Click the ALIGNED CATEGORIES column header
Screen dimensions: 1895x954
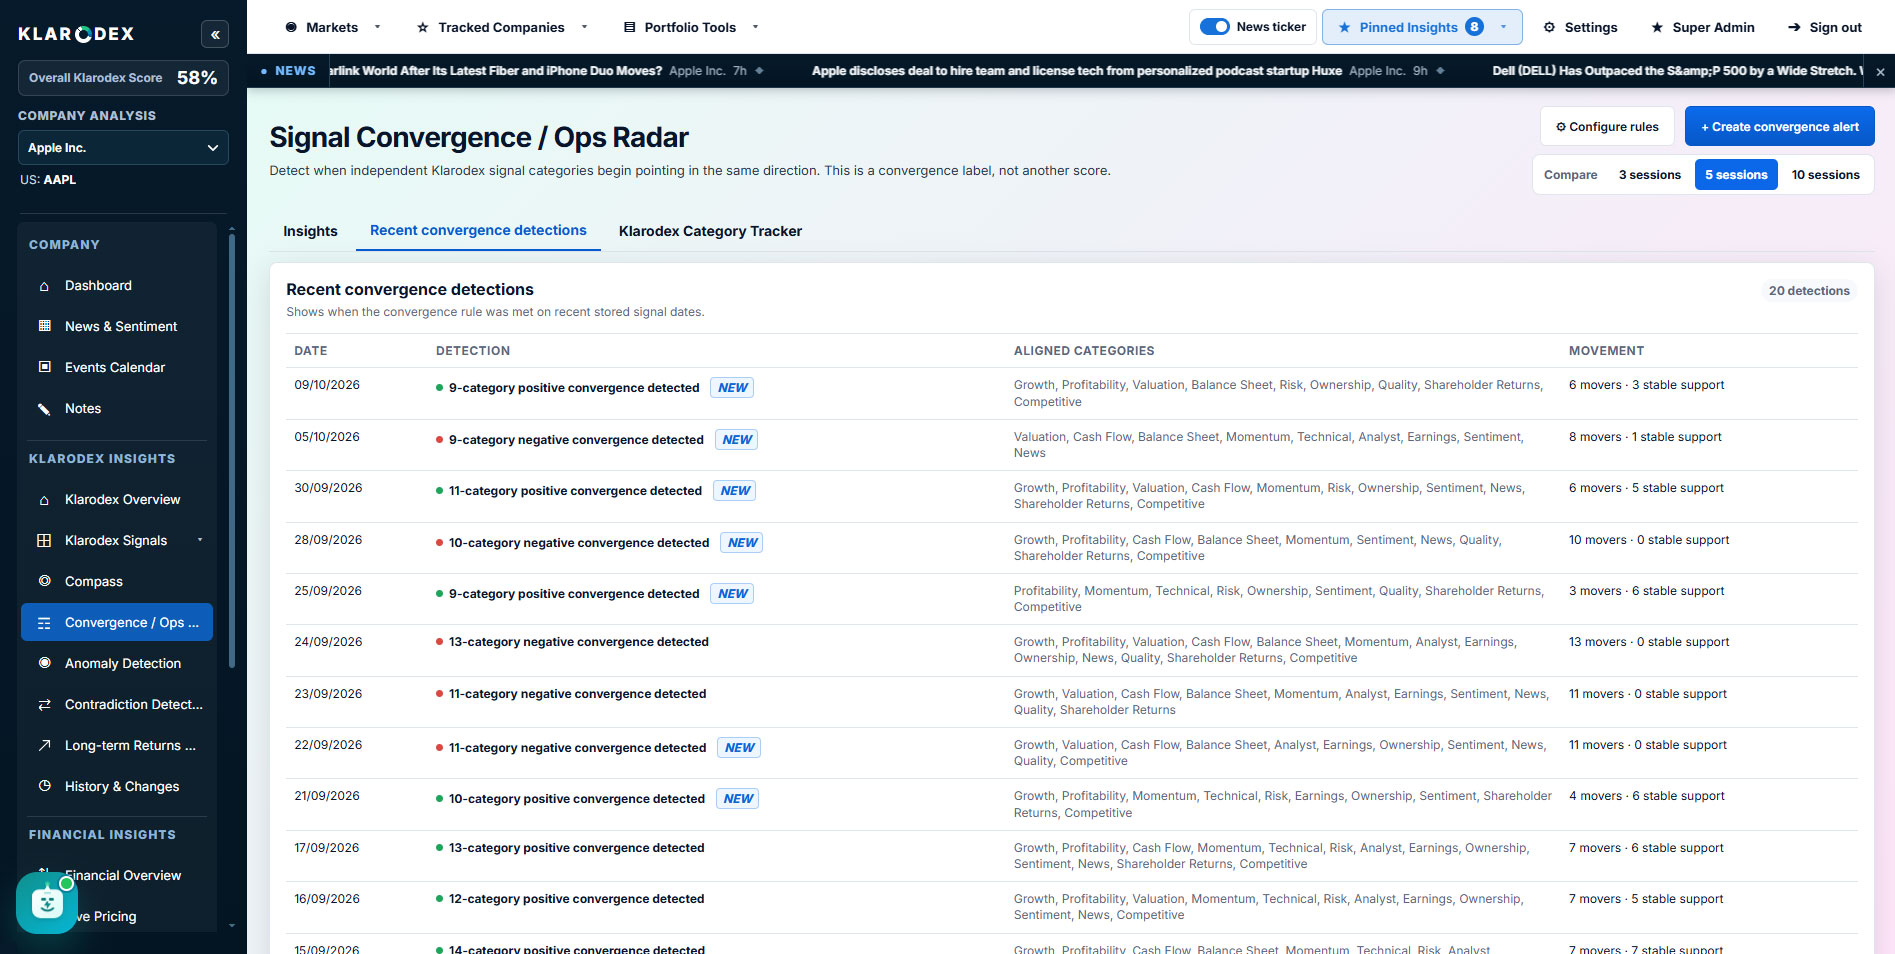(1084, 351)
